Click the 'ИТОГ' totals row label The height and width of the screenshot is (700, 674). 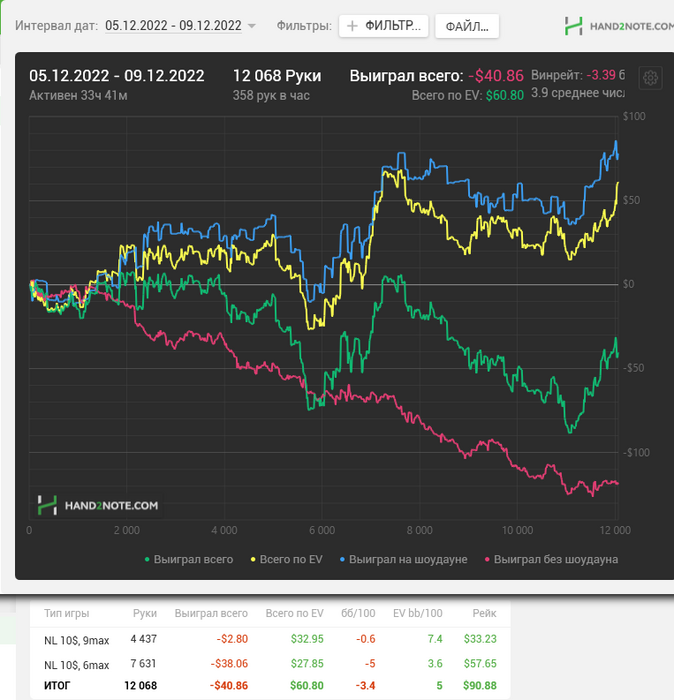(x=57, y=685)
